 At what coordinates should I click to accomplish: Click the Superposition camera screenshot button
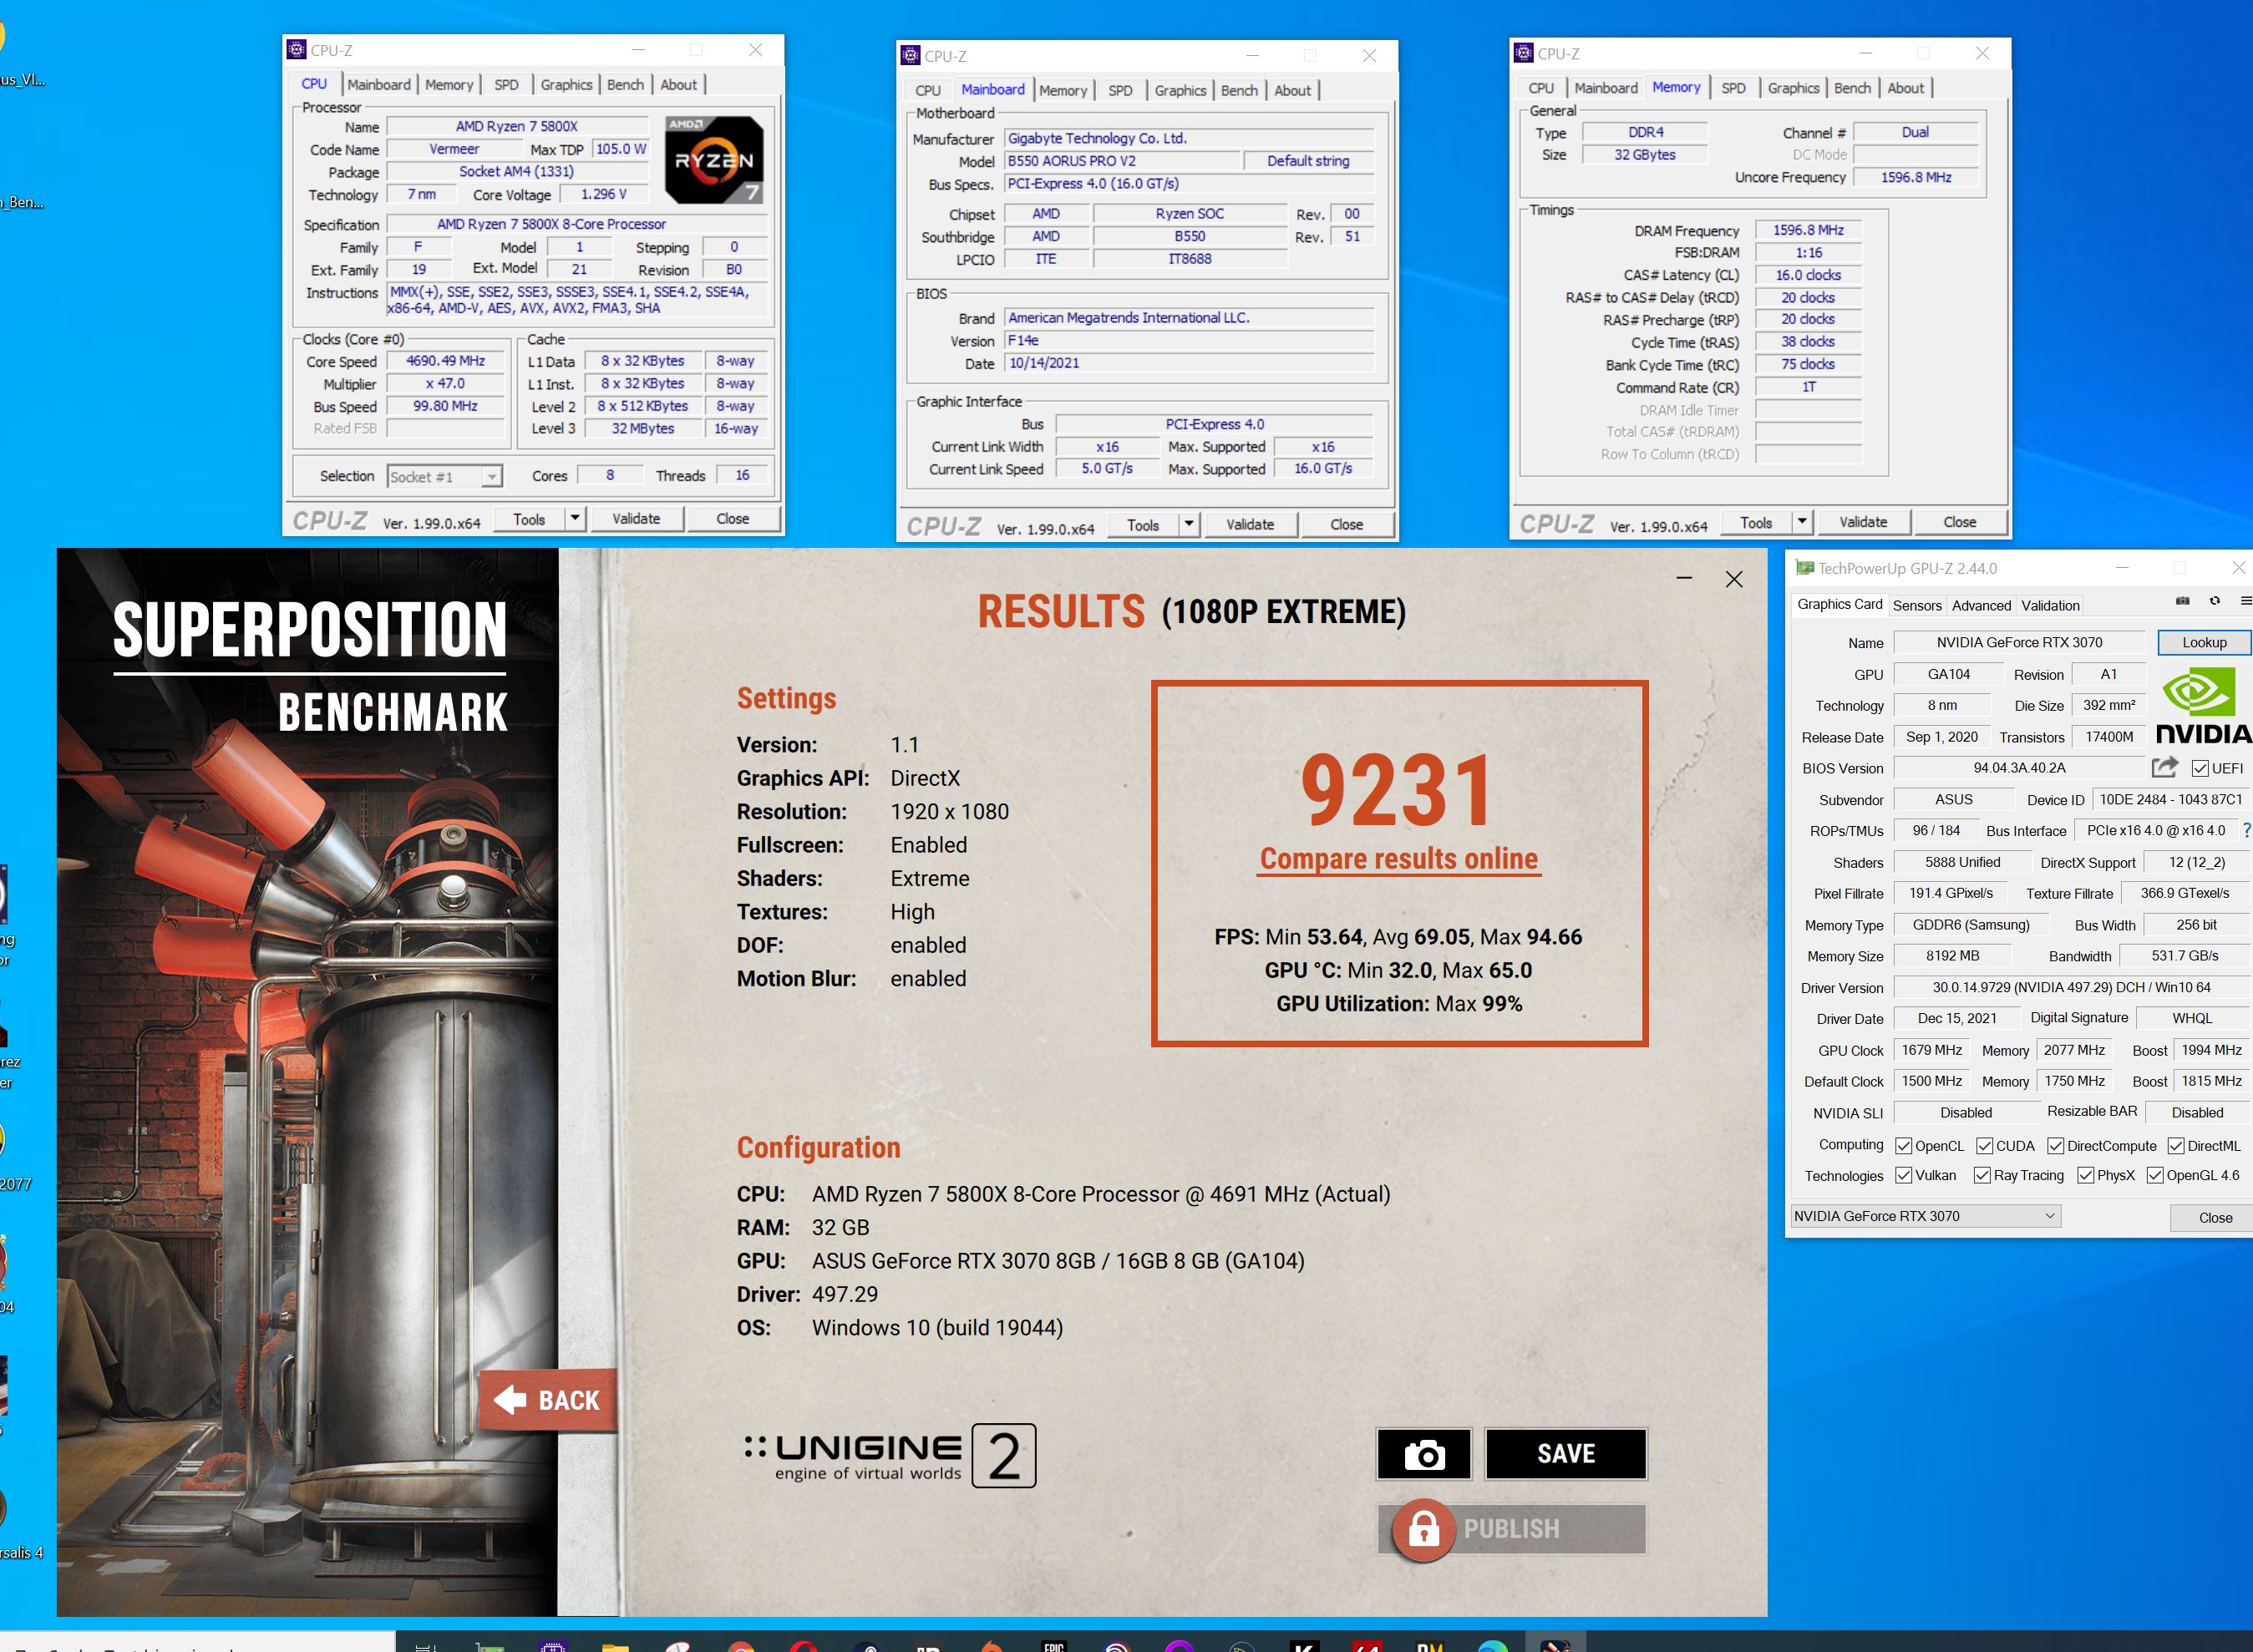(1424, 1454)
